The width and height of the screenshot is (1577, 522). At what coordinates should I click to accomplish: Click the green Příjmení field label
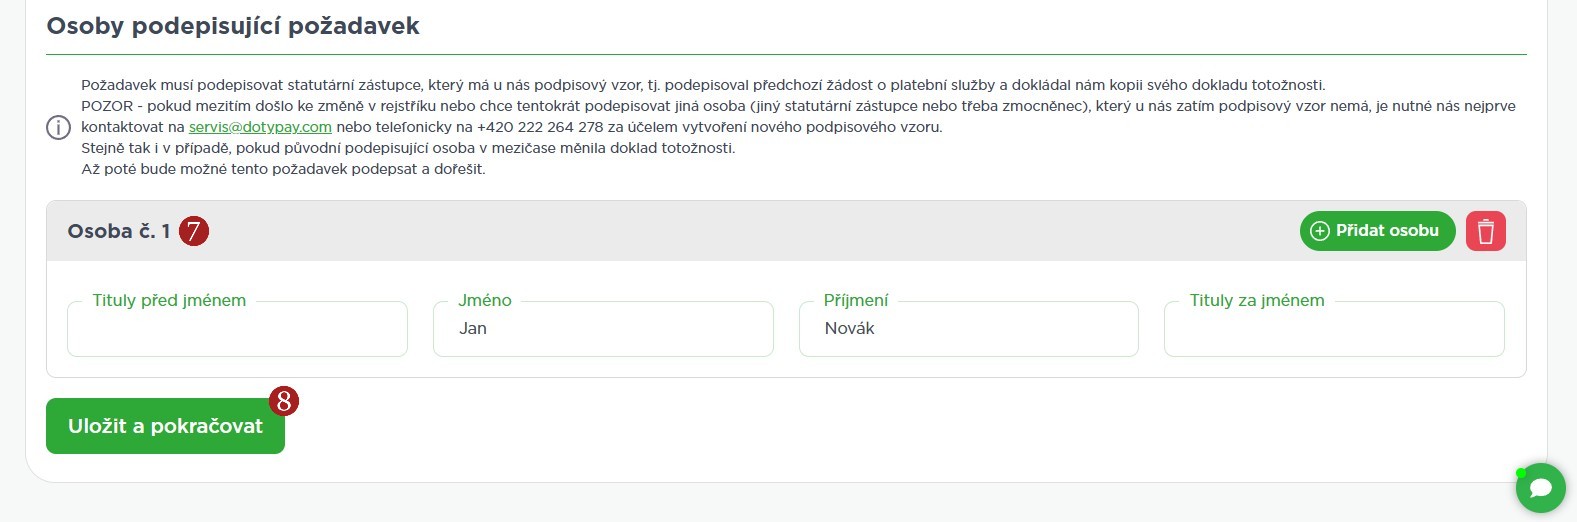point(856,300)
